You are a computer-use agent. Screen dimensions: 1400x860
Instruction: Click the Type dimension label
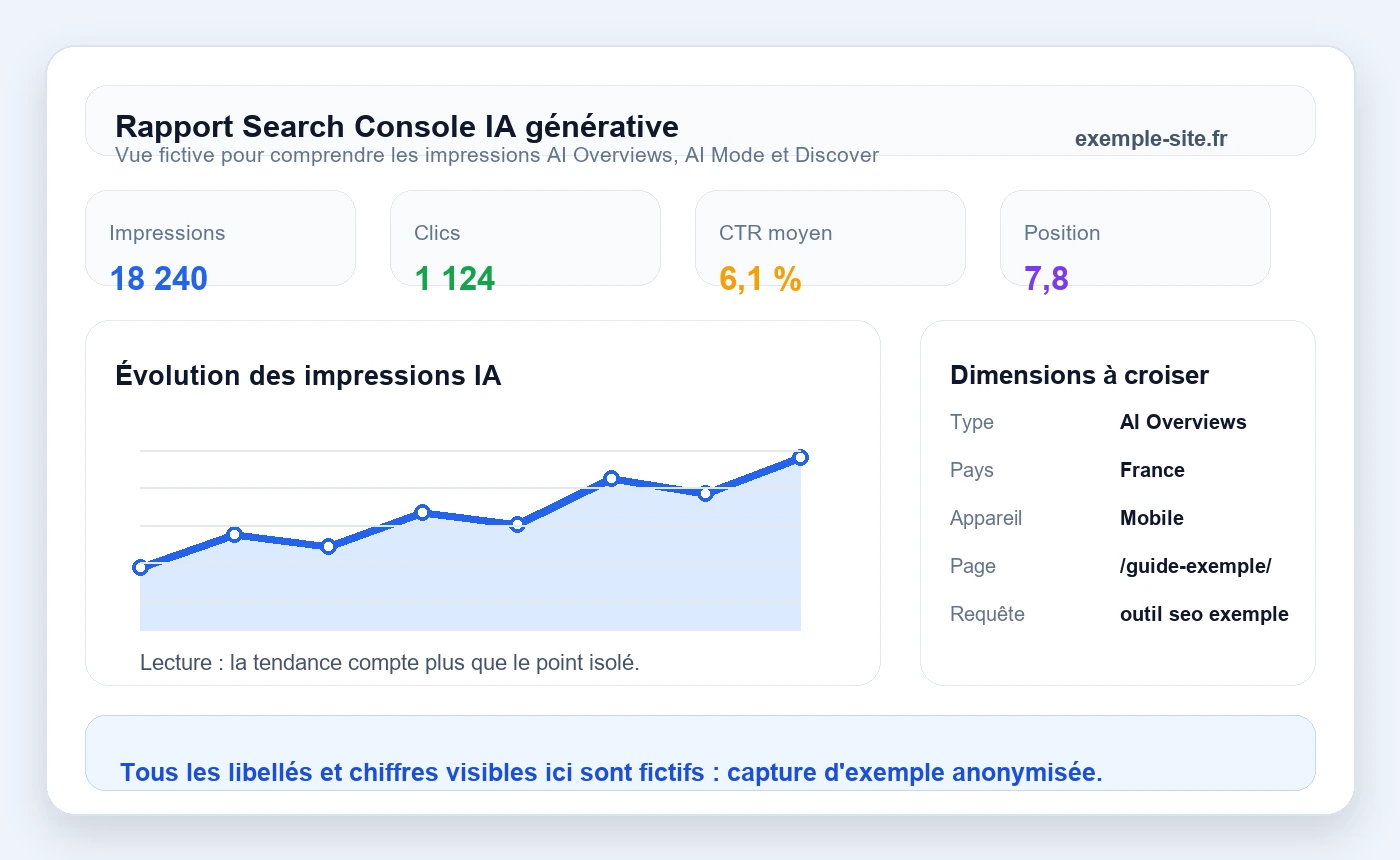(972, 422)
